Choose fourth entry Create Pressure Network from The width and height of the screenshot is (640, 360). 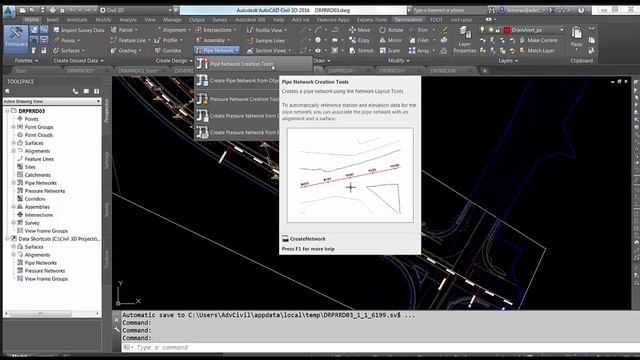pyautogui.click(x=237, y=116)
